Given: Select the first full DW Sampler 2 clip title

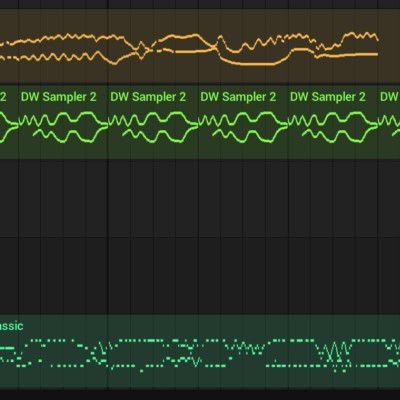Looking at the screenshot, I should coord(58,97).
